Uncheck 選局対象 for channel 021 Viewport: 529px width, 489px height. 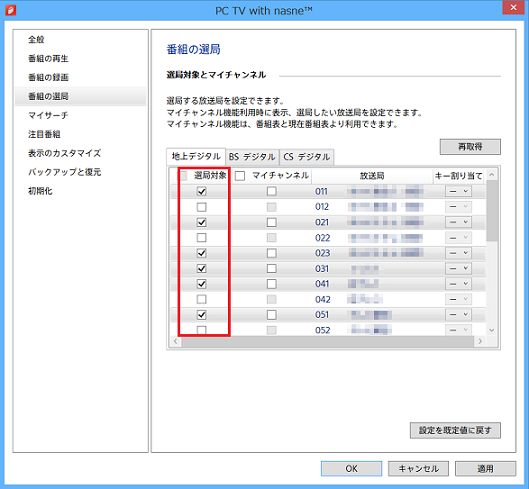pos(201,222)
